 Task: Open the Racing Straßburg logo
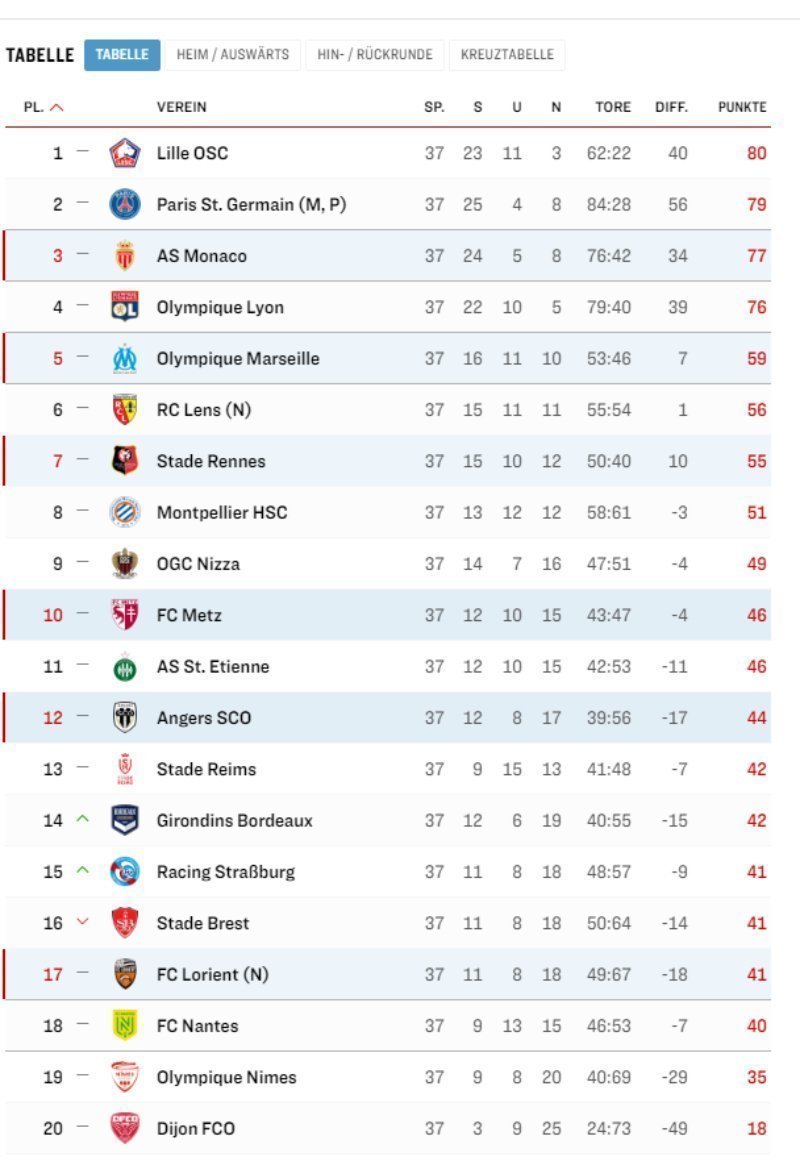[124, 871]
